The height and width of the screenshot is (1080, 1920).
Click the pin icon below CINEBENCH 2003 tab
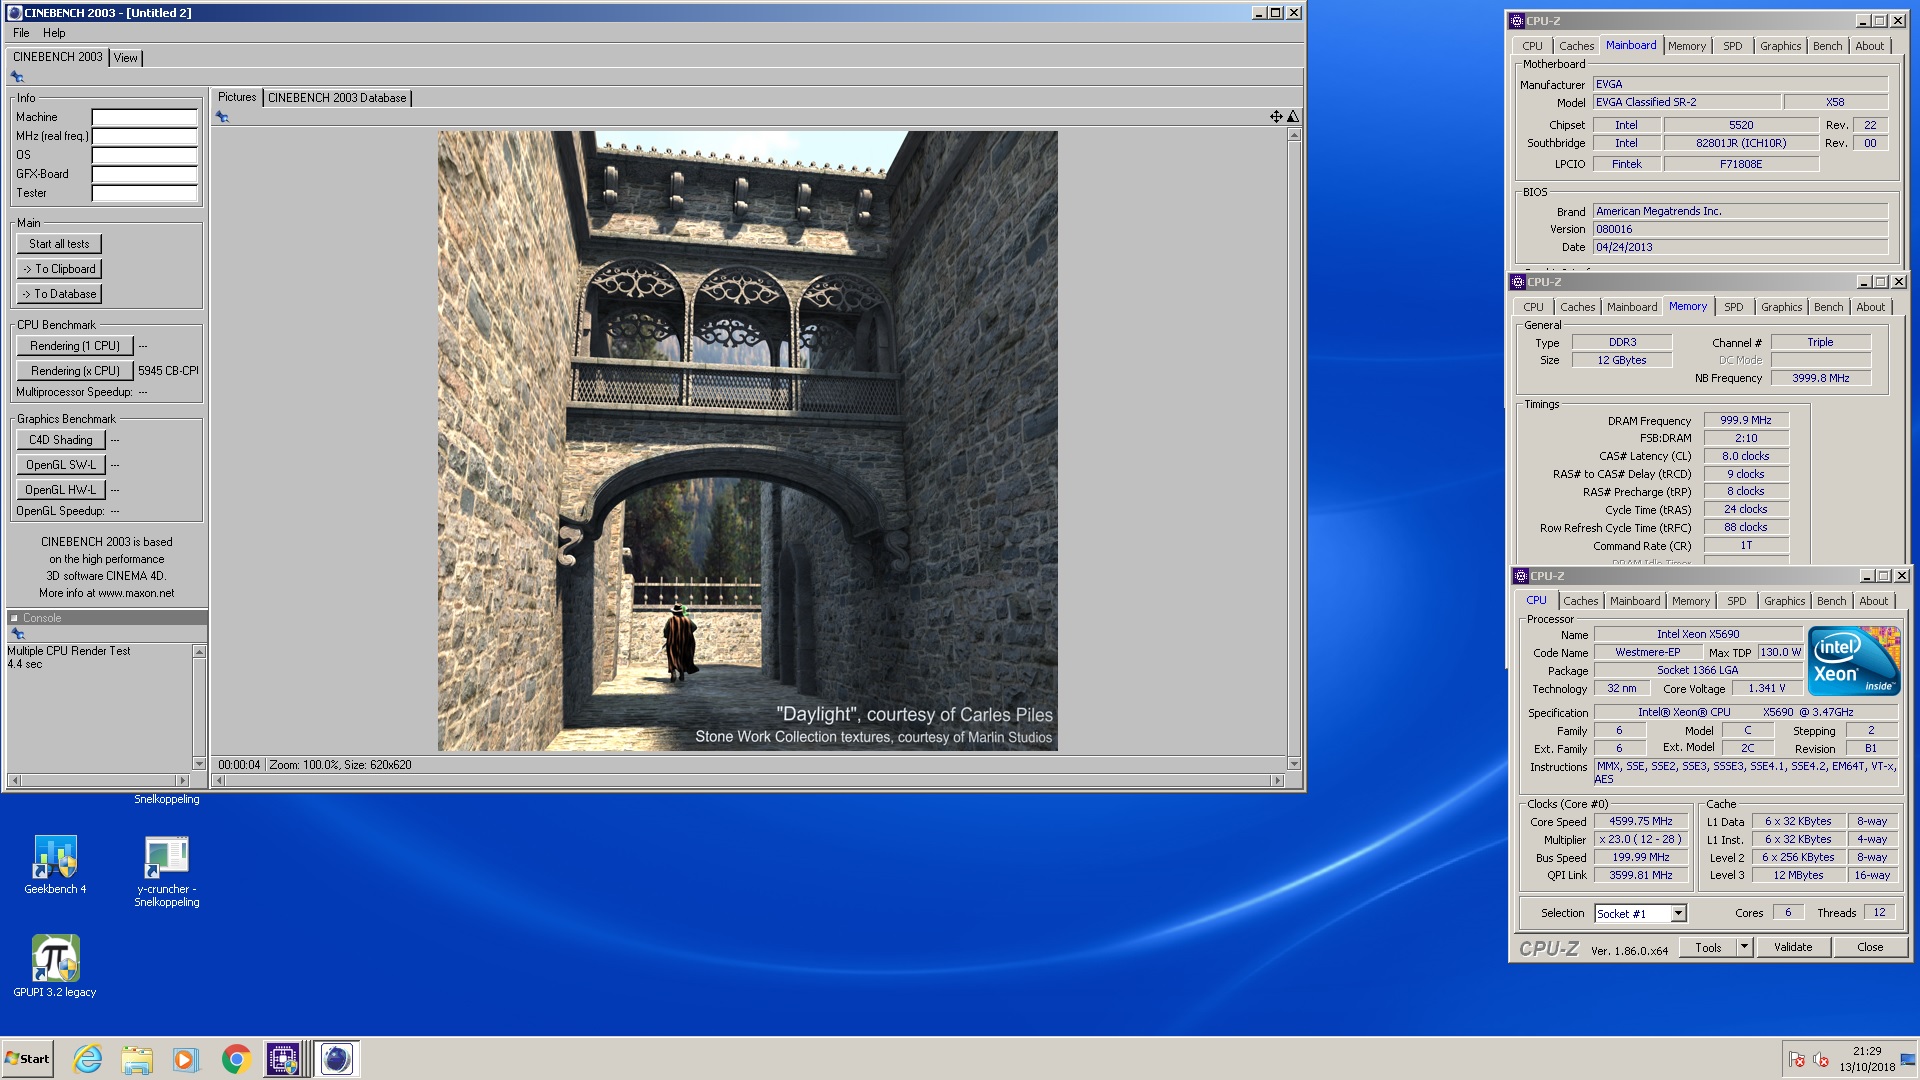coord(17,77)
